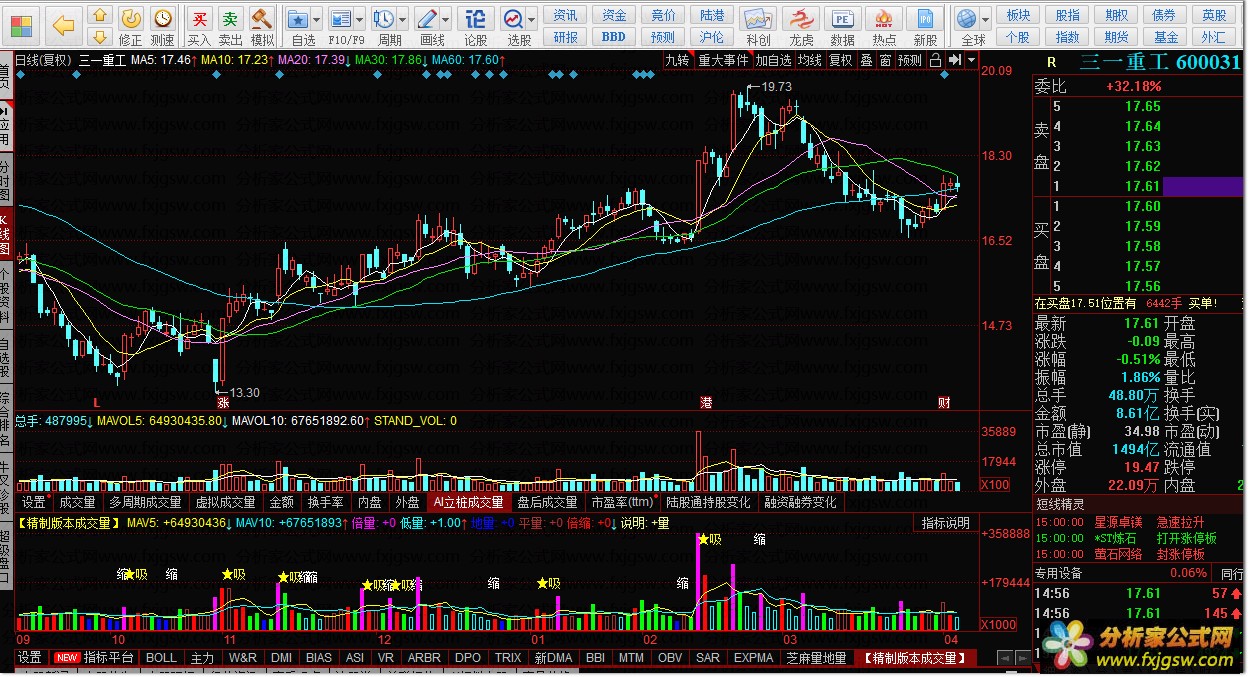Expand the F10/F9 dropdown arrow
The image size is (1250, 677).
[x=360, y=19]
